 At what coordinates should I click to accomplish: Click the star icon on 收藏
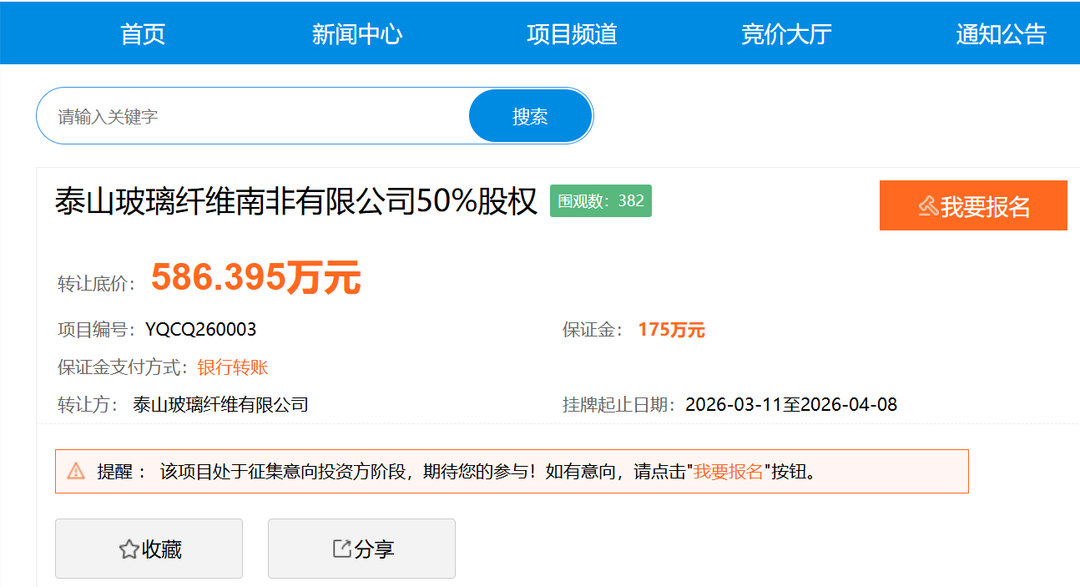coord(128,549)
